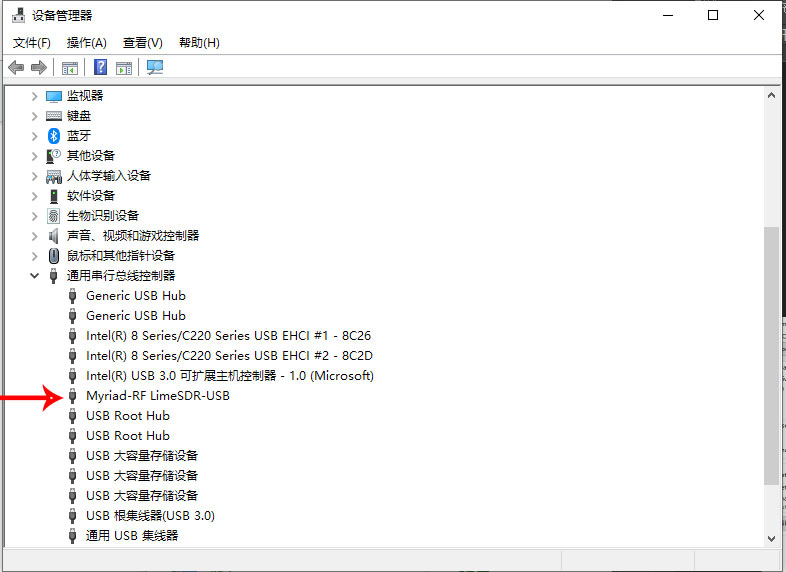Select the second USB 大容量存储设备 entry
This screenshot has height=572, width=786.
tap(142, 476)
